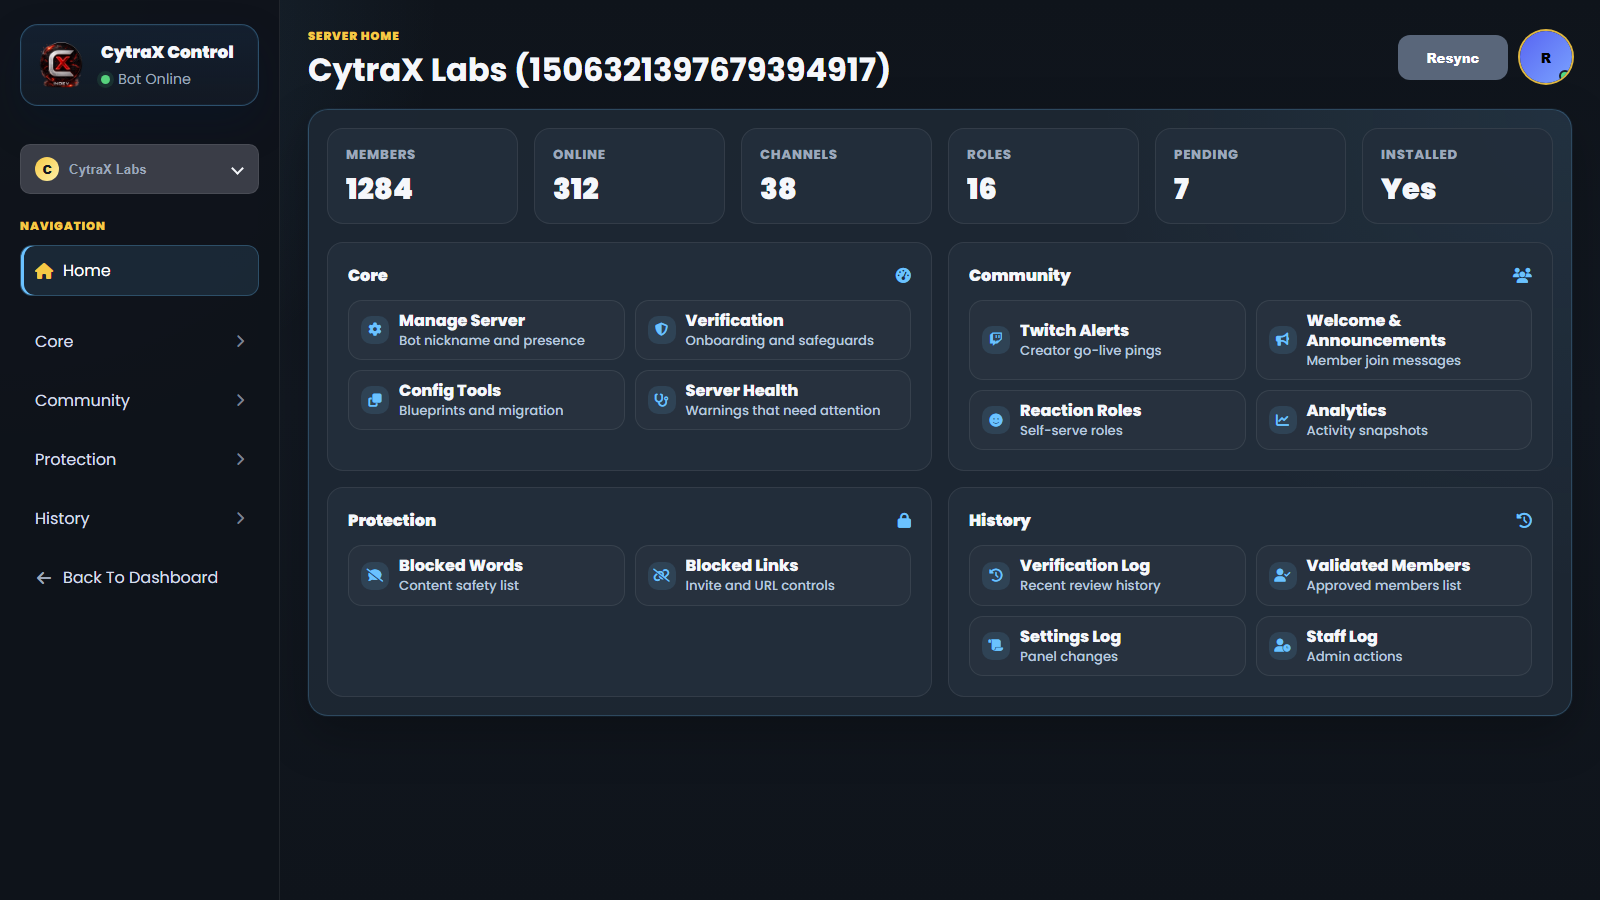The width and height of the screenshot is (1600, 900).
Task: Click the Reaction Roles smiley icon
Action: [996, 420]
